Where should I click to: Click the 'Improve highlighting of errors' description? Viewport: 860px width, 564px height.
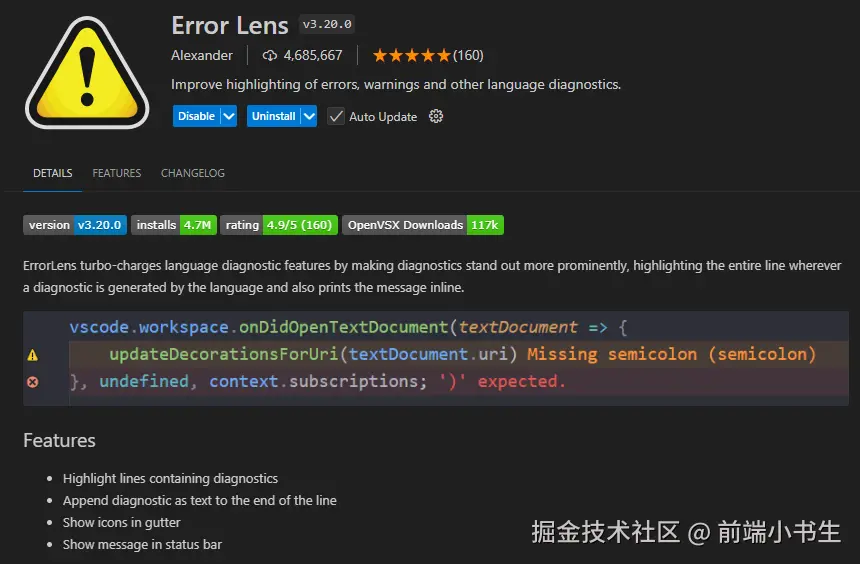[x=396, y=84]
